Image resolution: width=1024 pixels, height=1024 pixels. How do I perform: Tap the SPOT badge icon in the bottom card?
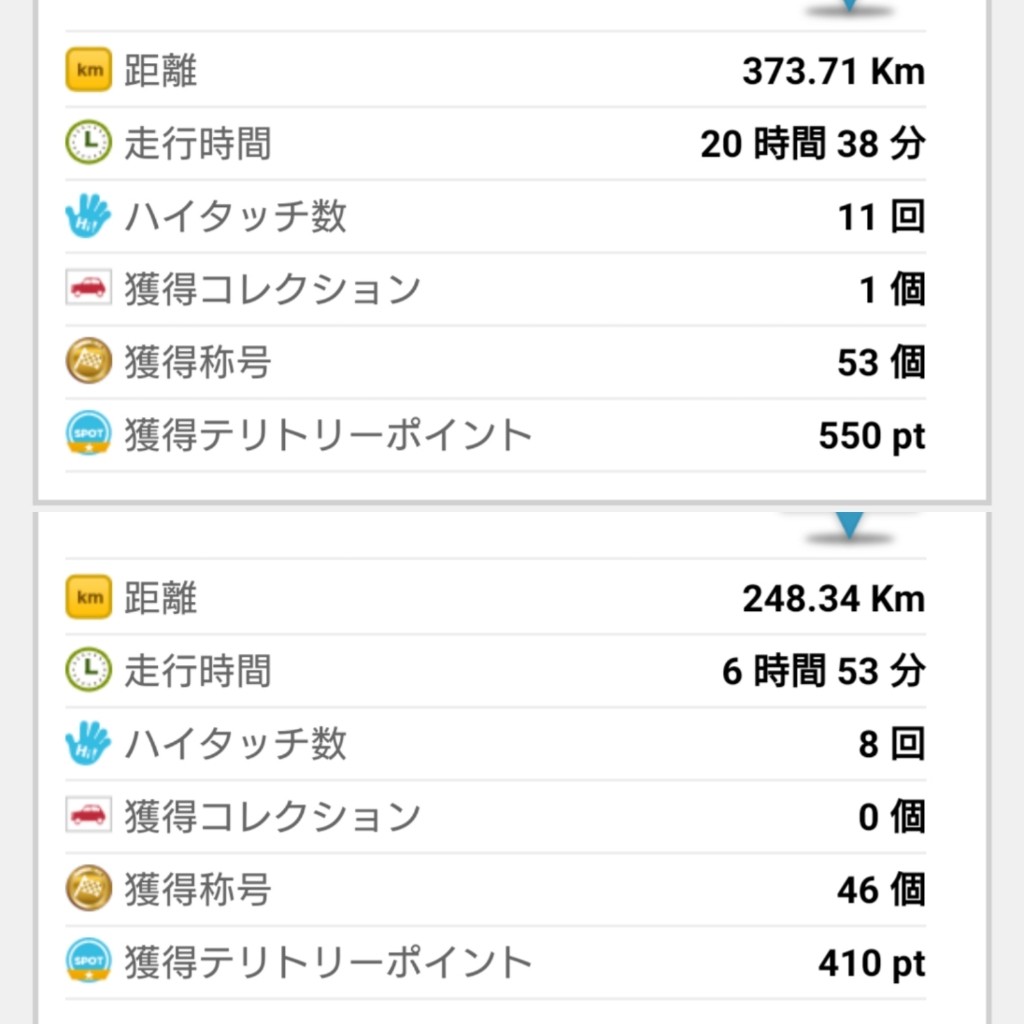click(x=89, y=961)
